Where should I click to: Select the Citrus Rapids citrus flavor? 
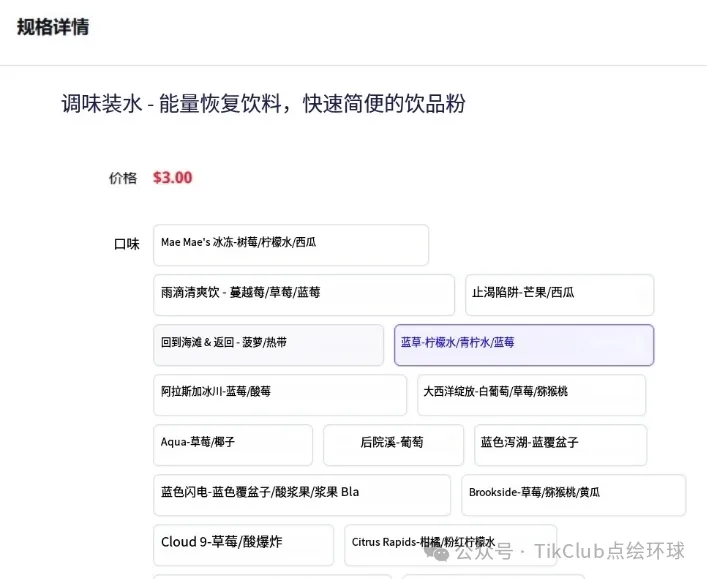coord(450,544)
